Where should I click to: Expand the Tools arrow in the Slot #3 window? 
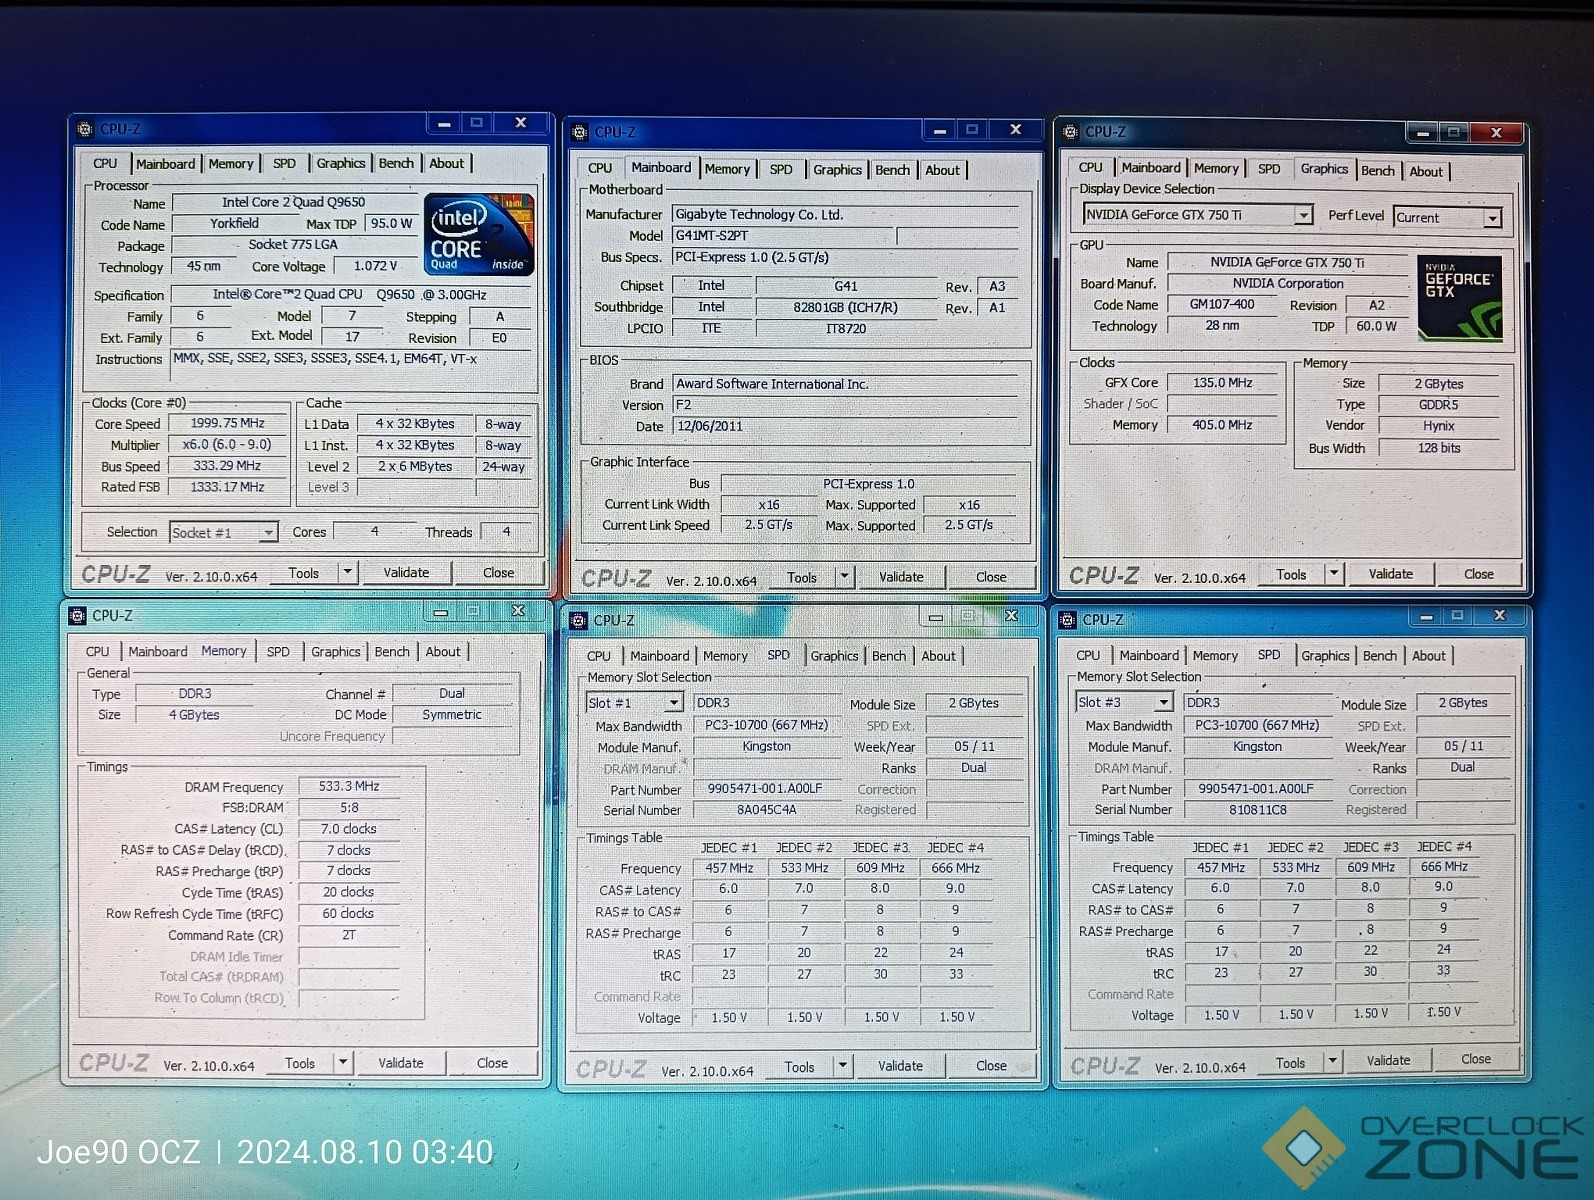(1332, 1062)
